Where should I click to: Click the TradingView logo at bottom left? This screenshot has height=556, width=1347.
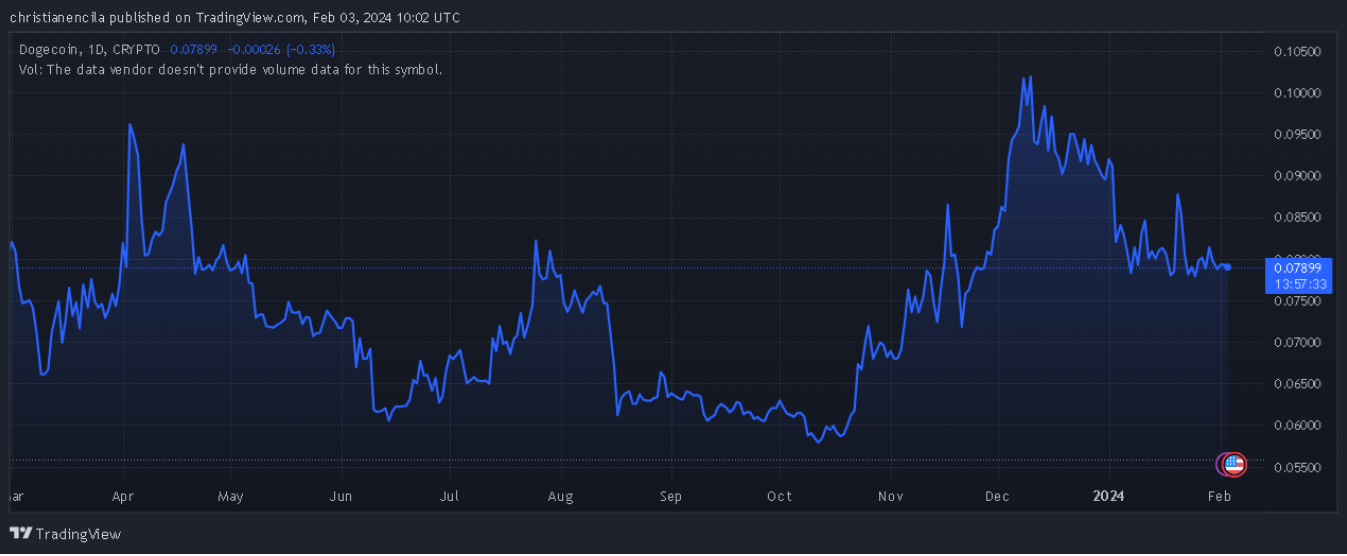pos(66,534)
